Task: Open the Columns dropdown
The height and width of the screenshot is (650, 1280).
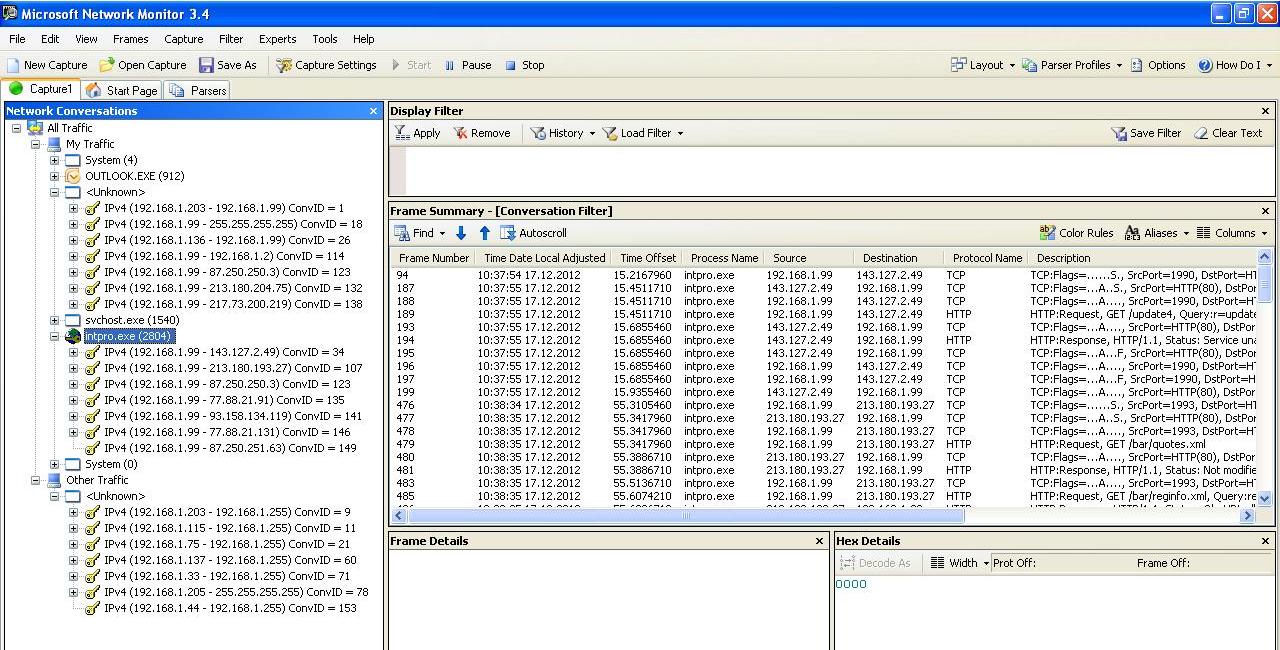Action: tap(1231, 233)
